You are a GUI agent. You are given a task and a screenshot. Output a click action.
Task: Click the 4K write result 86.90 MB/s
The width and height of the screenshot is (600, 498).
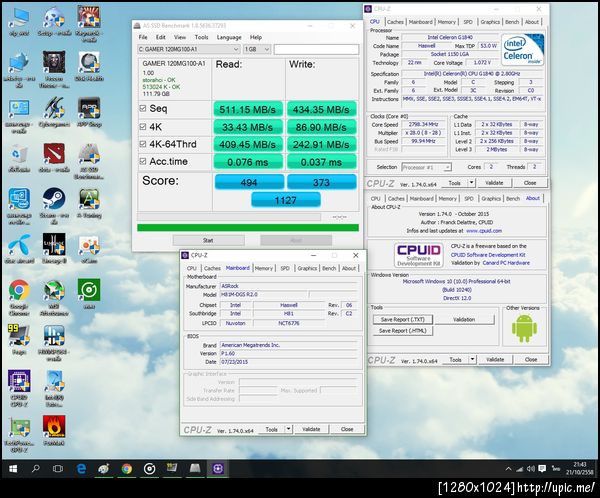click(321, 127)
